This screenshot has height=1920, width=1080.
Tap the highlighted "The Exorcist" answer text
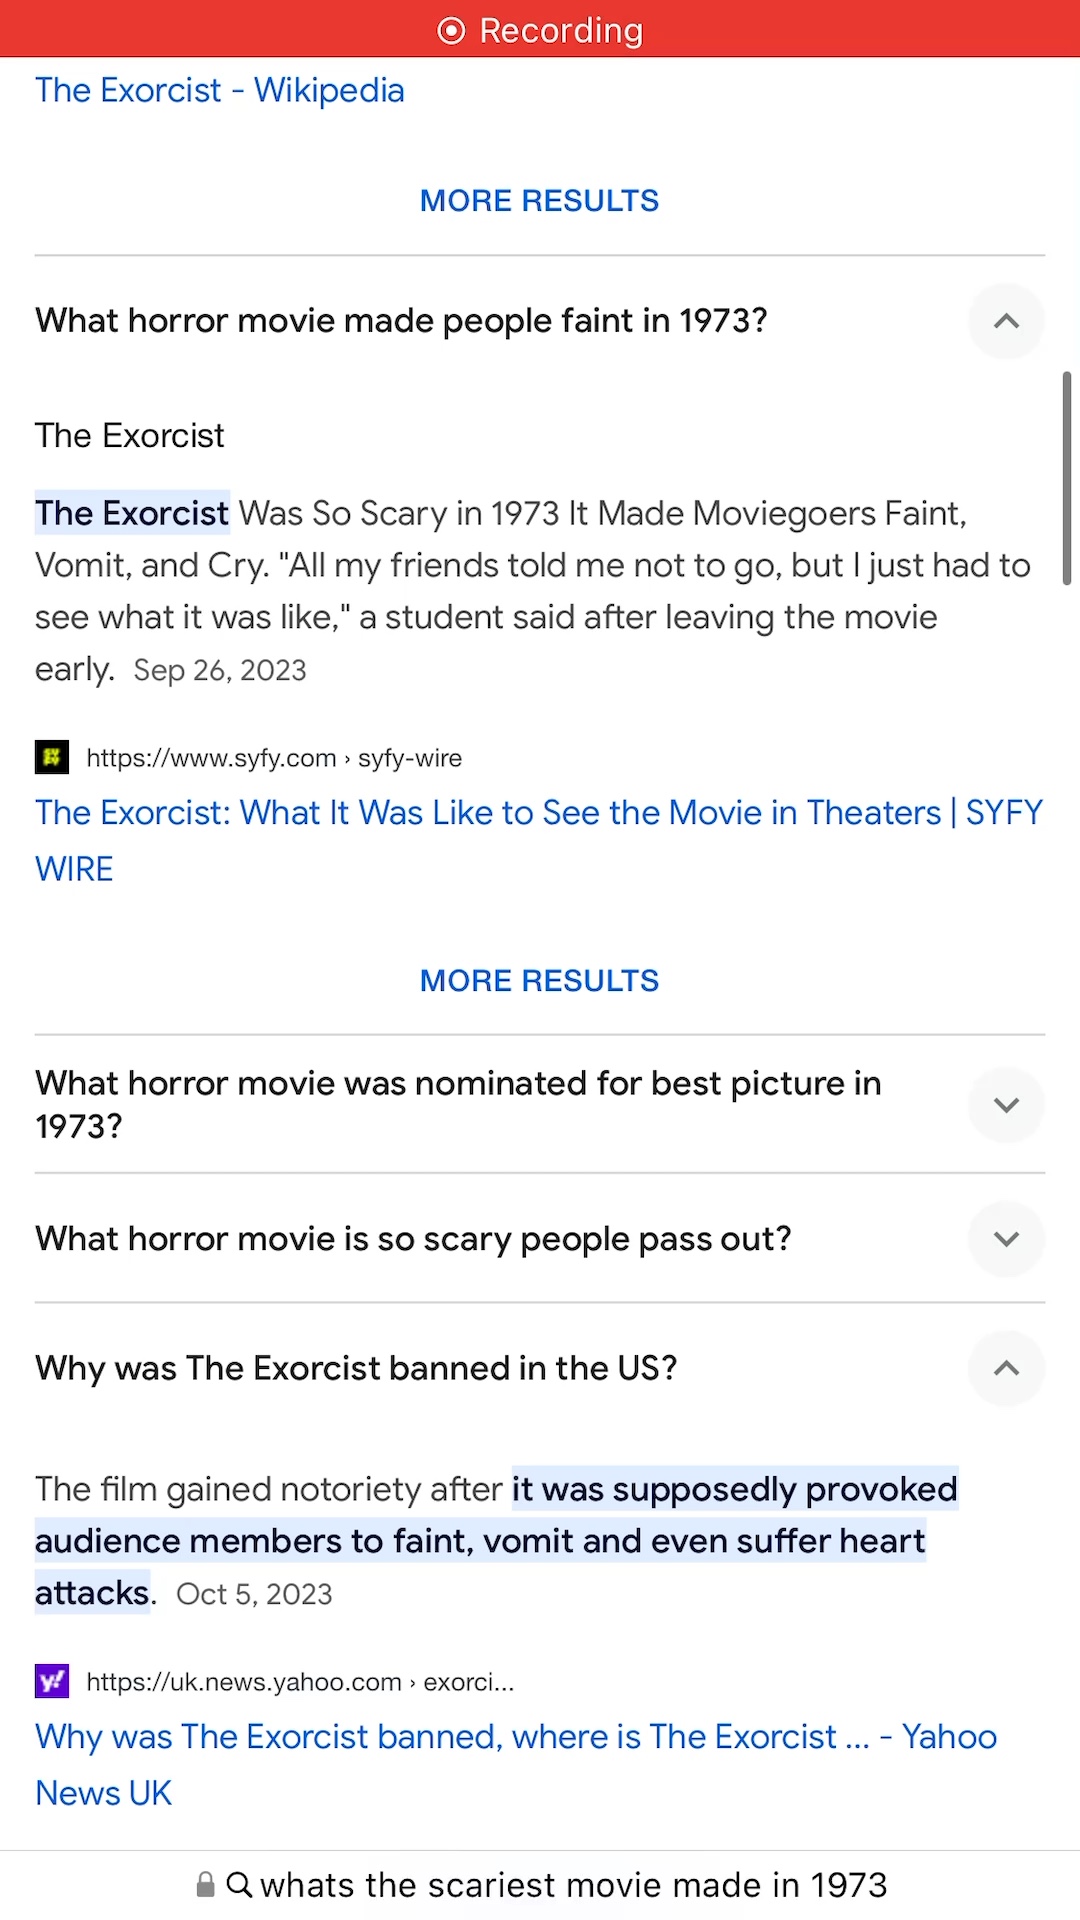point(132,514)
